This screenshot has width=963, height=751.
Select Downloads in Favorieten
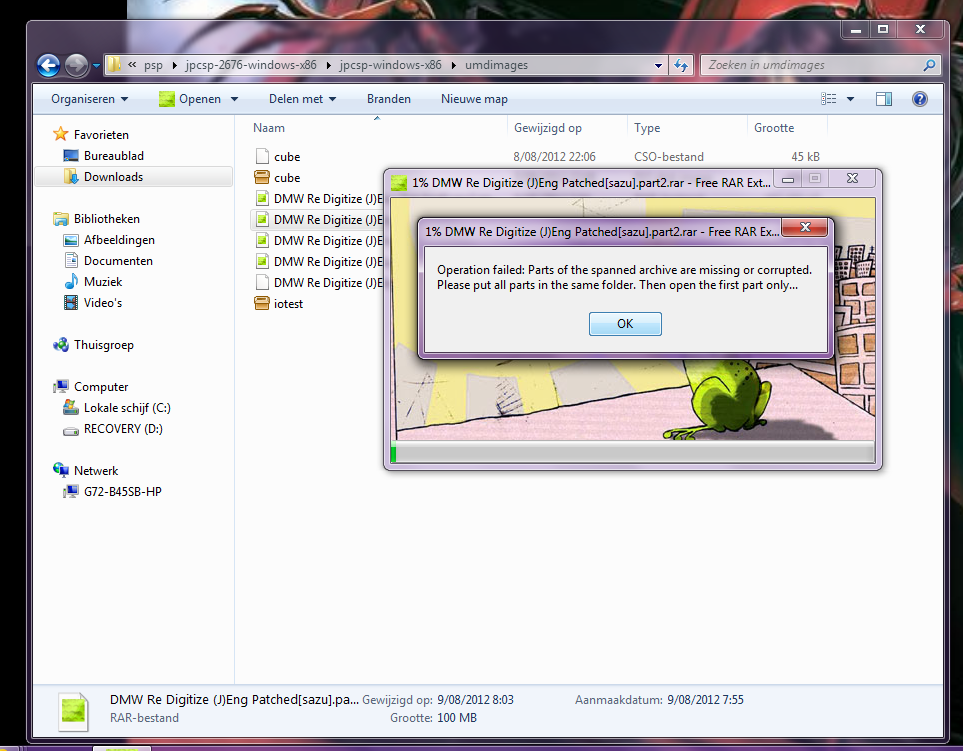[x=113, y=177]
